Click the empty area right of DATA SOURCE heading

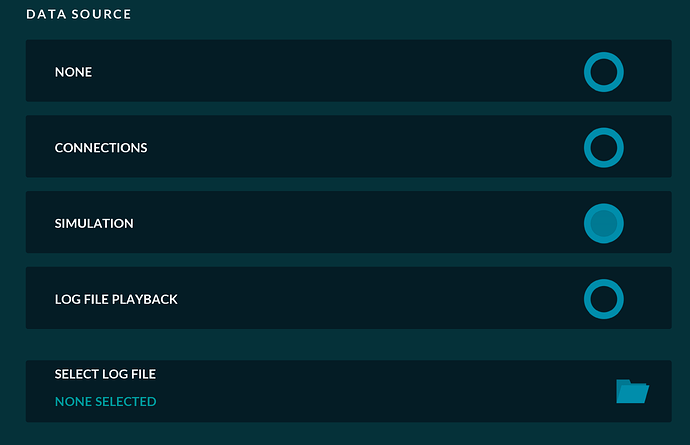click(x=400, y=15)
